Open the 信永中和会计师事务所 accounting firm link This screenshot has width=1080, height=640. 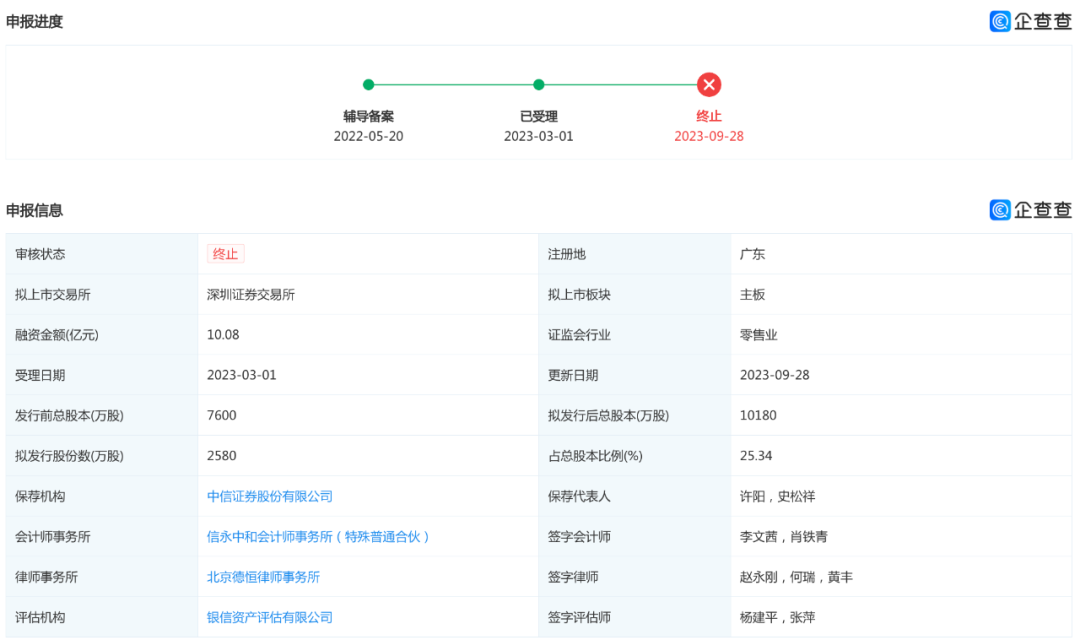pos(317,536)
